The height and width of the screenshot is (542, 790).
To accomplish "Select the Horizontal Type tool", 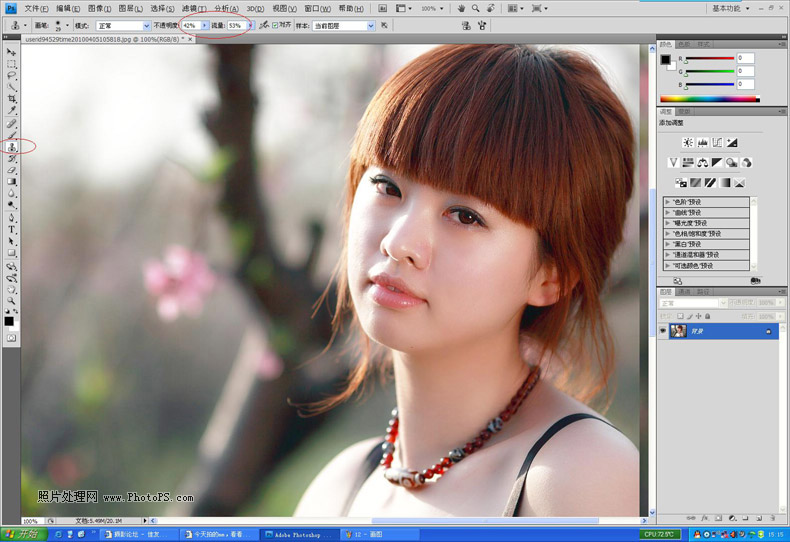I will coord(11,229).
